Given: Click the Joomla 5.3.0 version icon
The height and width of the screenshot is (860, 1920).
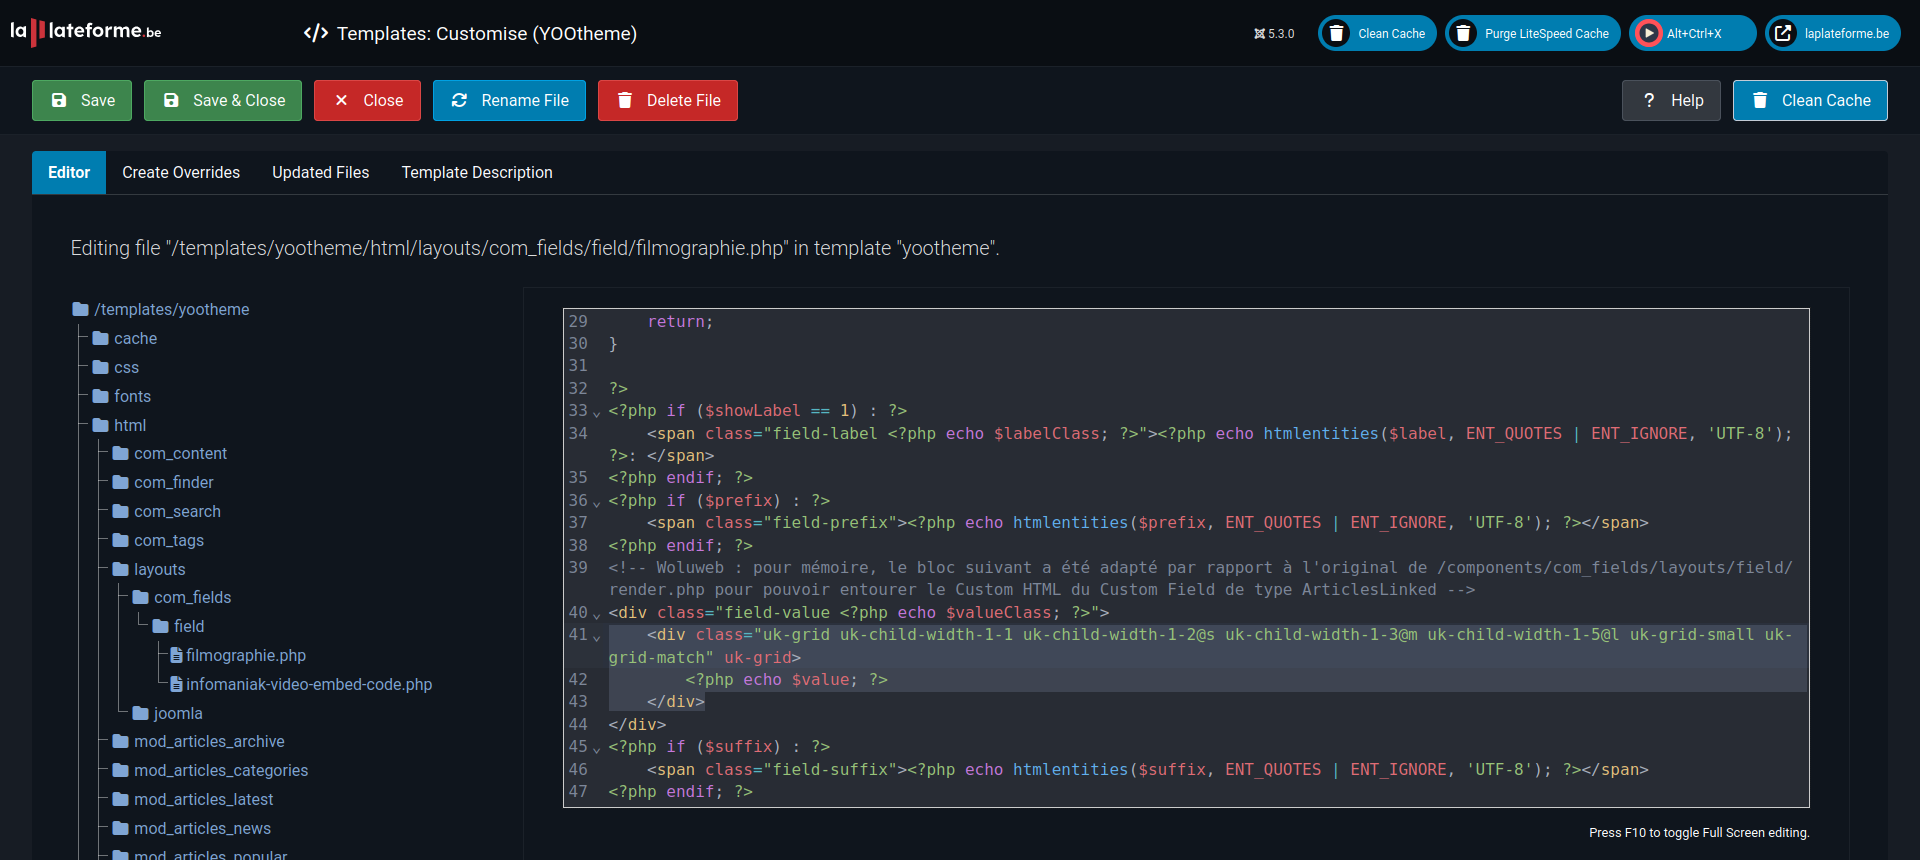Looking at the screenshot, I should (1259, 34).
